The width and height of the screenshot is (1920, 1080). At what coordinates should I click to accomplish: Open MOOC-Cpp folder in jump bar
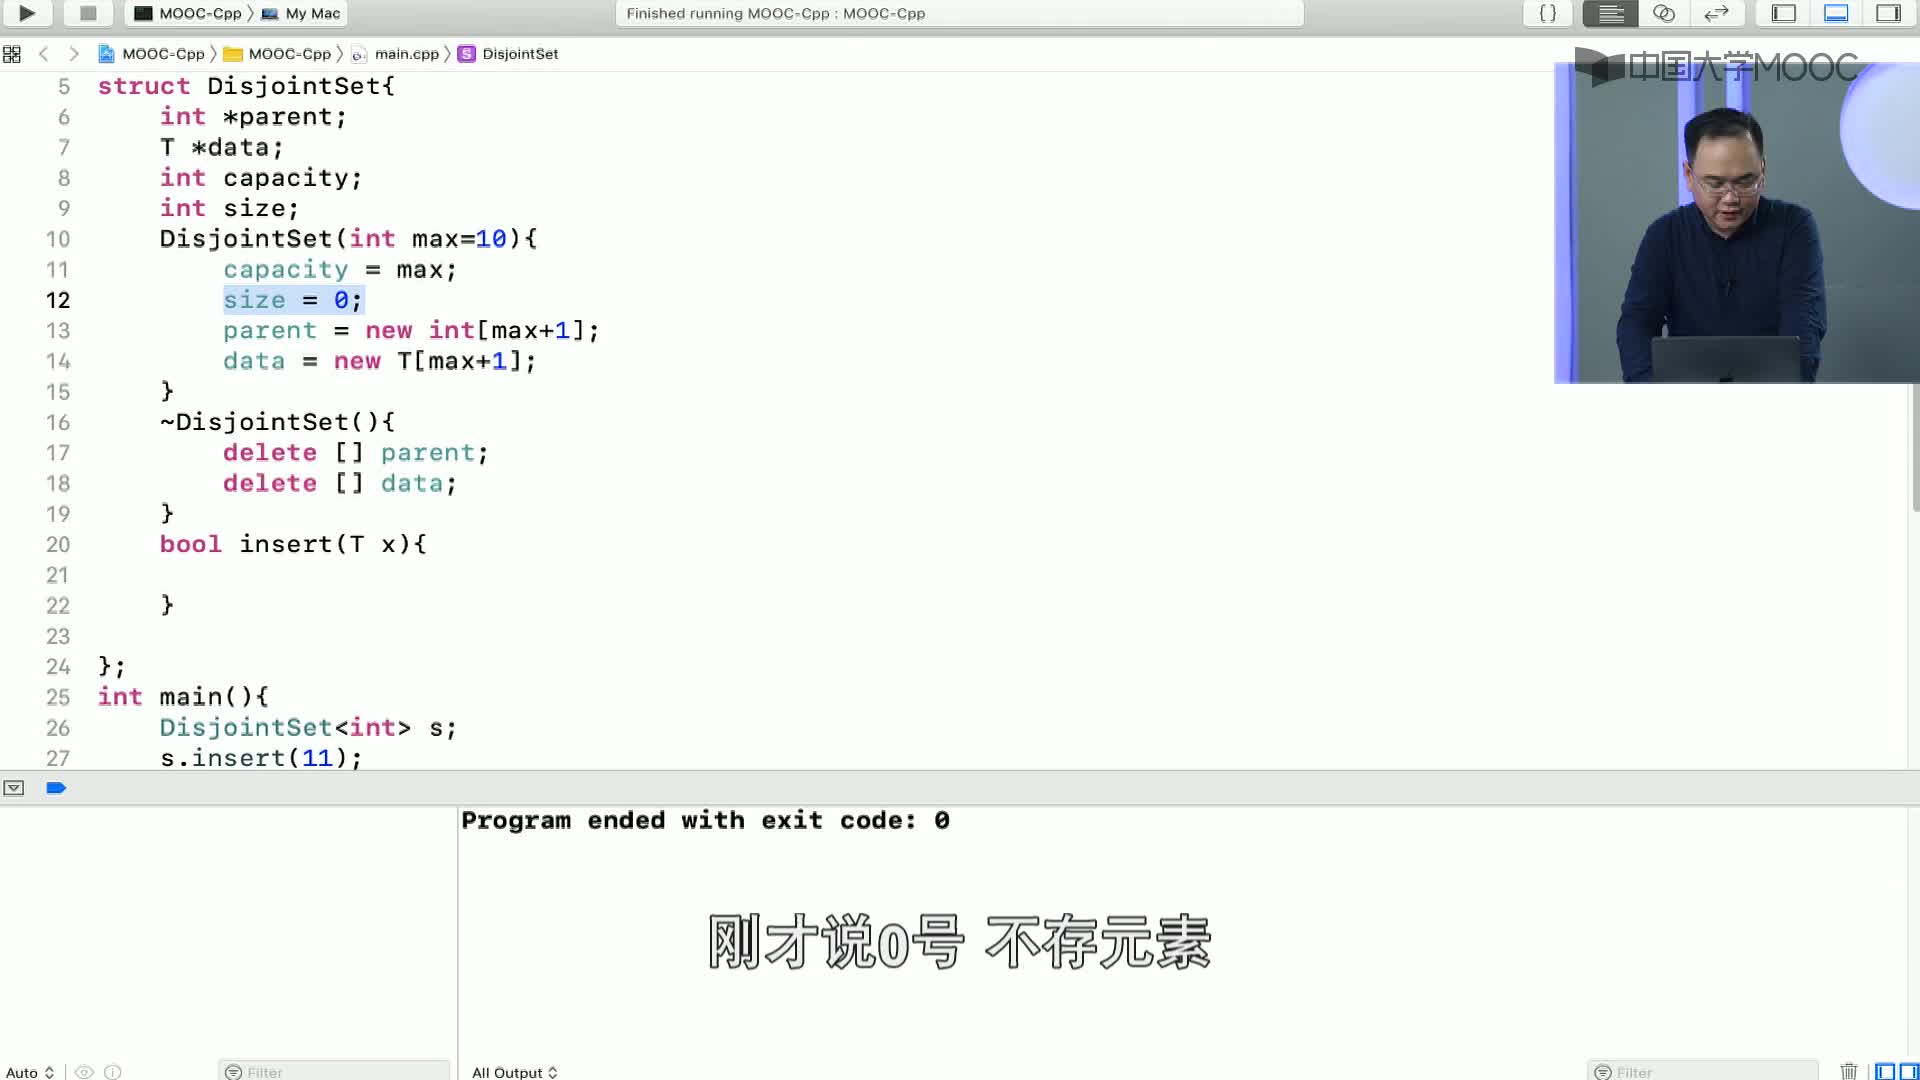[277, 54]
